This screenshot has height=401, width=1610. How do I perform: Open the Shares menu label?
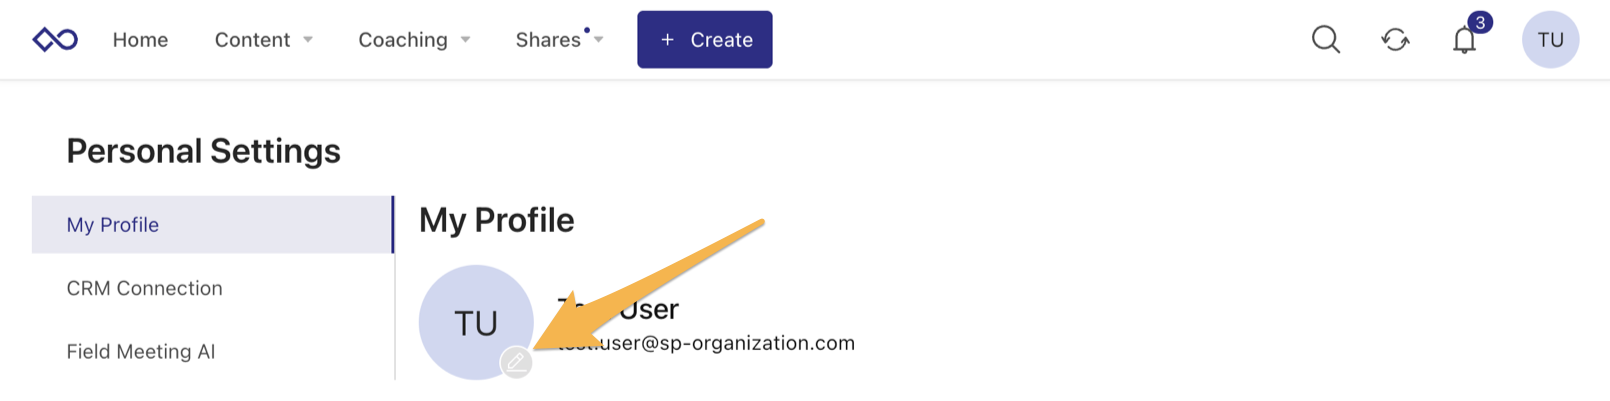[547, 40]
